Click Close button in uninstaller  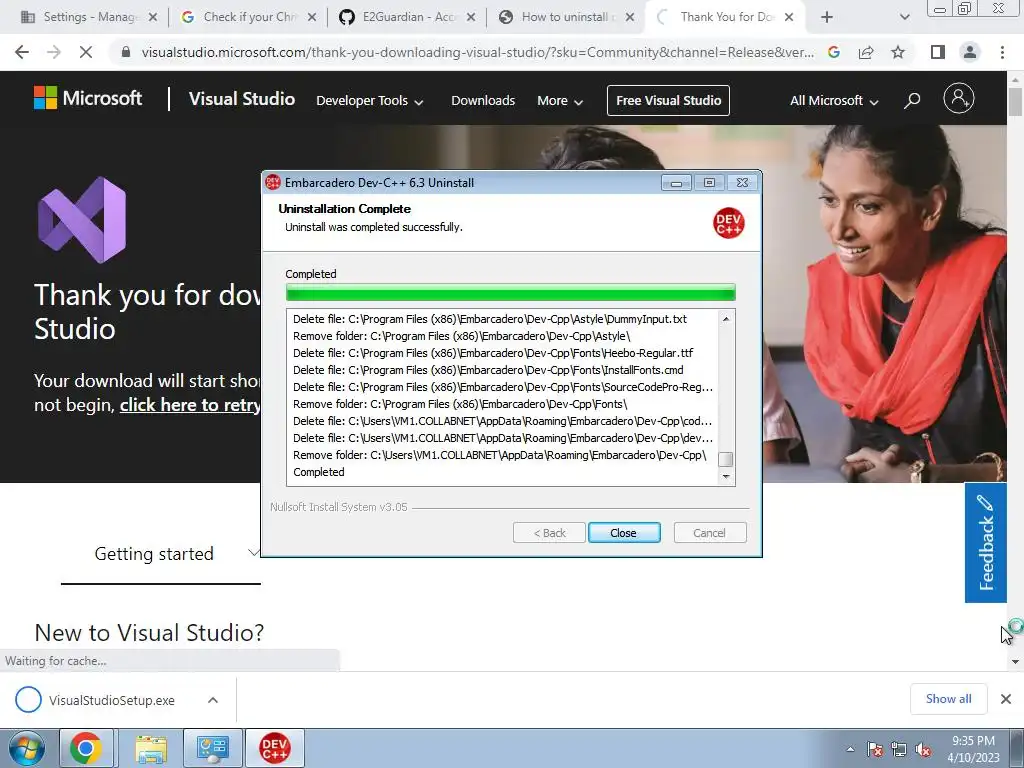pos(624,533)
